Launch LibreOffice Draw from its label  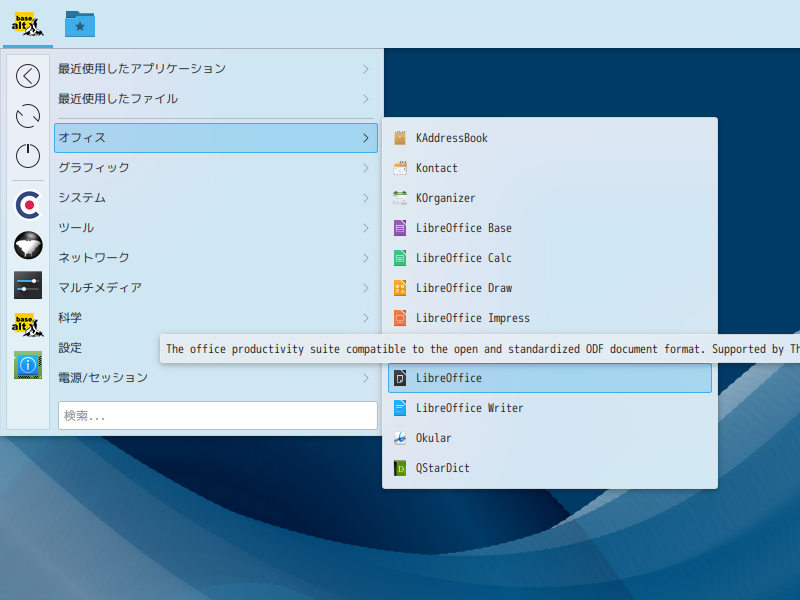pos(464,288)
